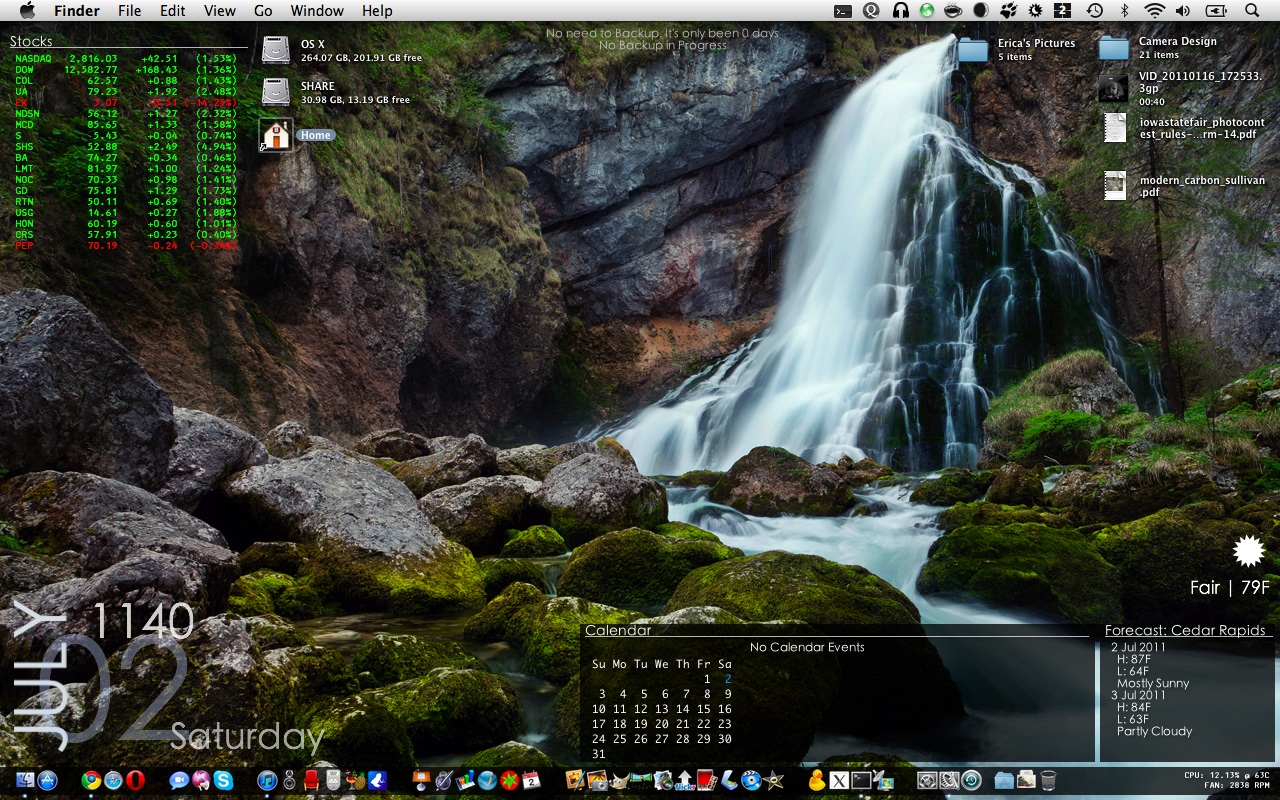Open the battery status menu
This screenshot has height=800, width=1280.
[1217, 11]
